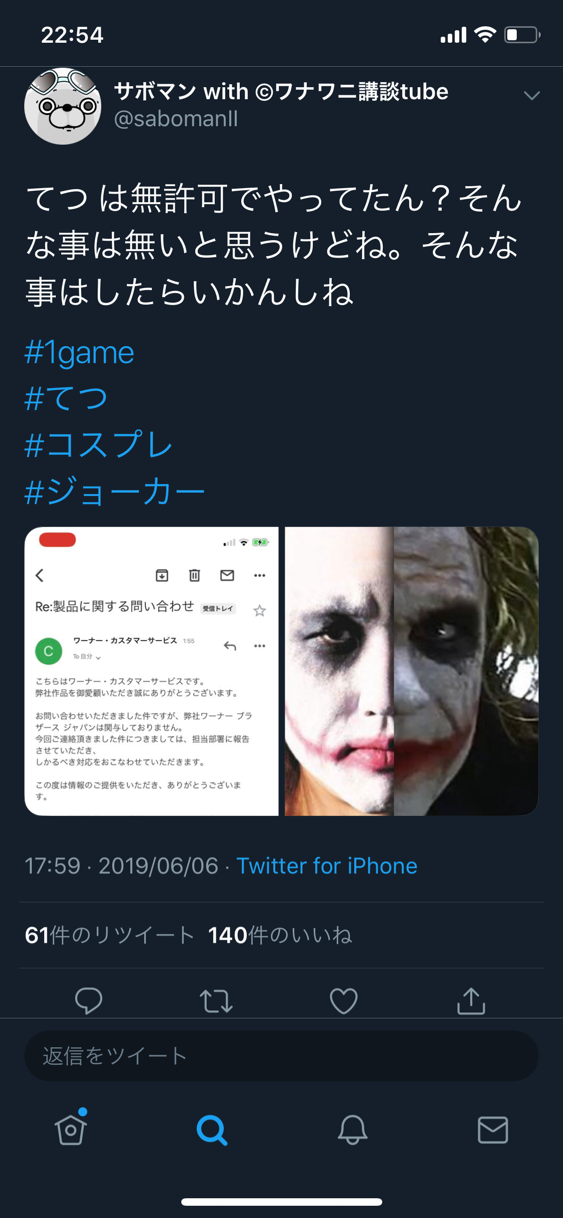
Task: Expand the tweet options chevron
Action: [532, 96]
